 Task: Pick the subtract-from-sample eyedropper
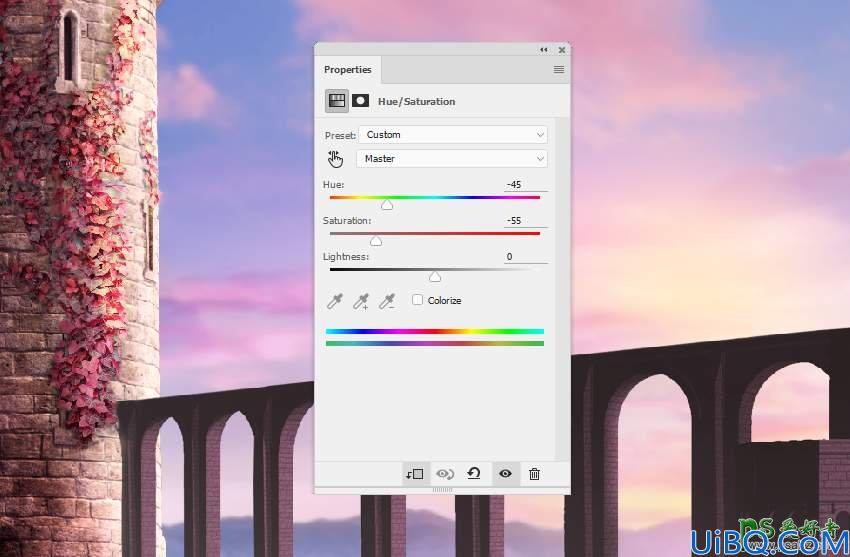pos(387,301)
